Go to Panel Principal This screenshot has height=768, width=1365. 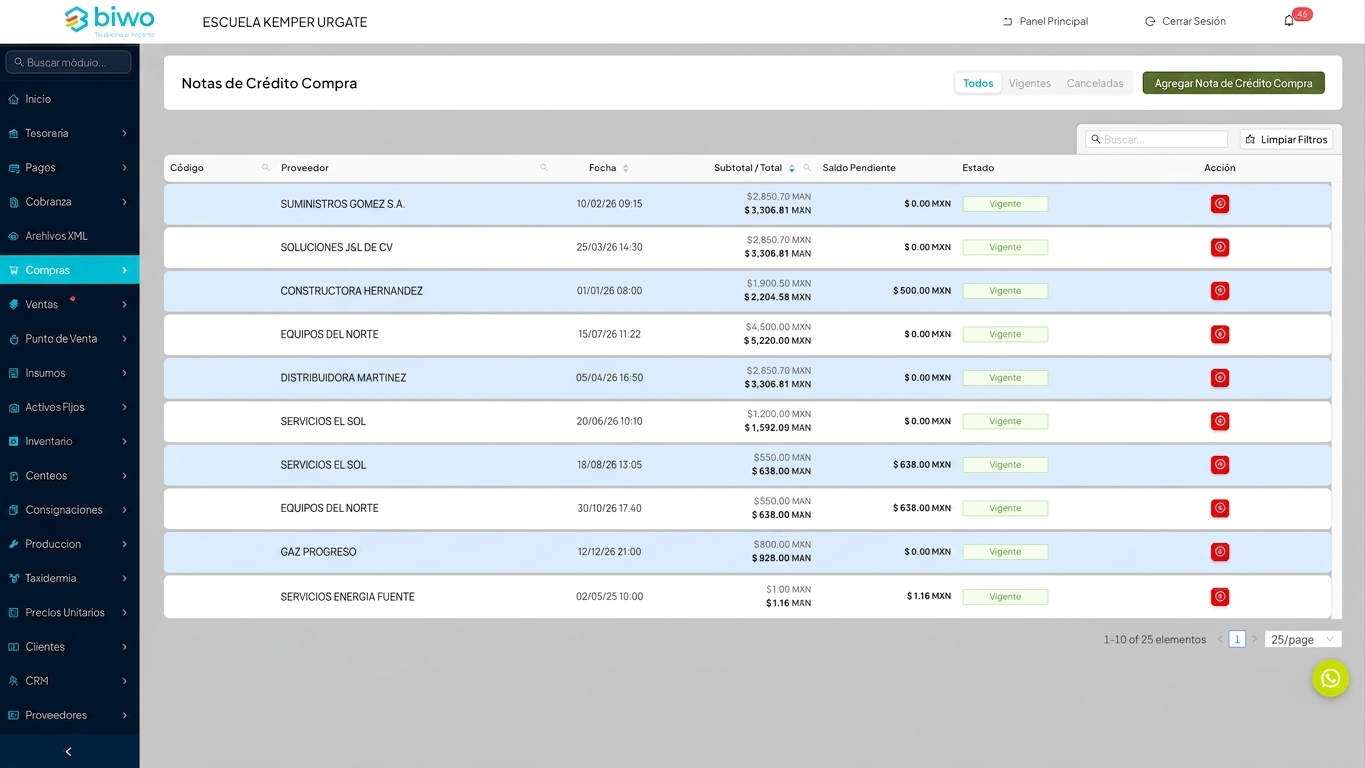tap(1045, 21)
